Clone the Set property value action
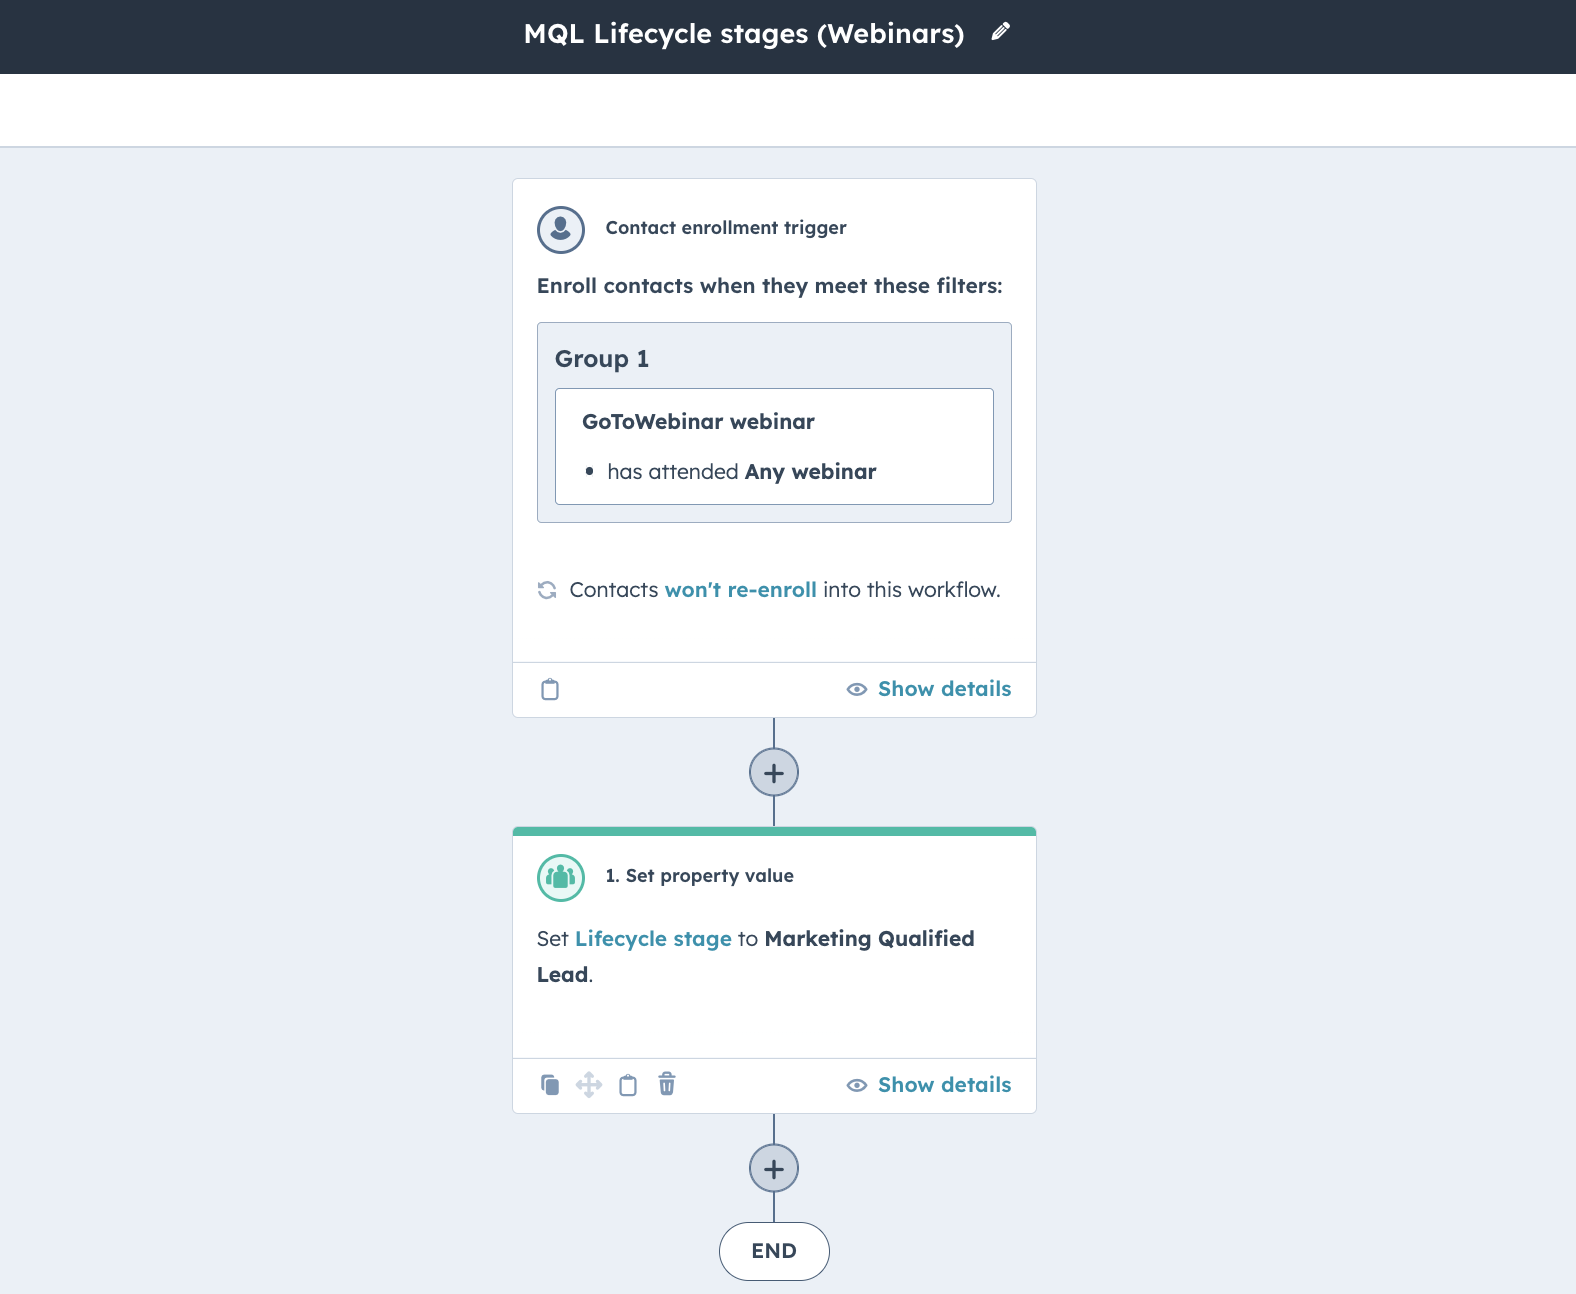Screen dimensions: 1576x1294 point(550,1085)
